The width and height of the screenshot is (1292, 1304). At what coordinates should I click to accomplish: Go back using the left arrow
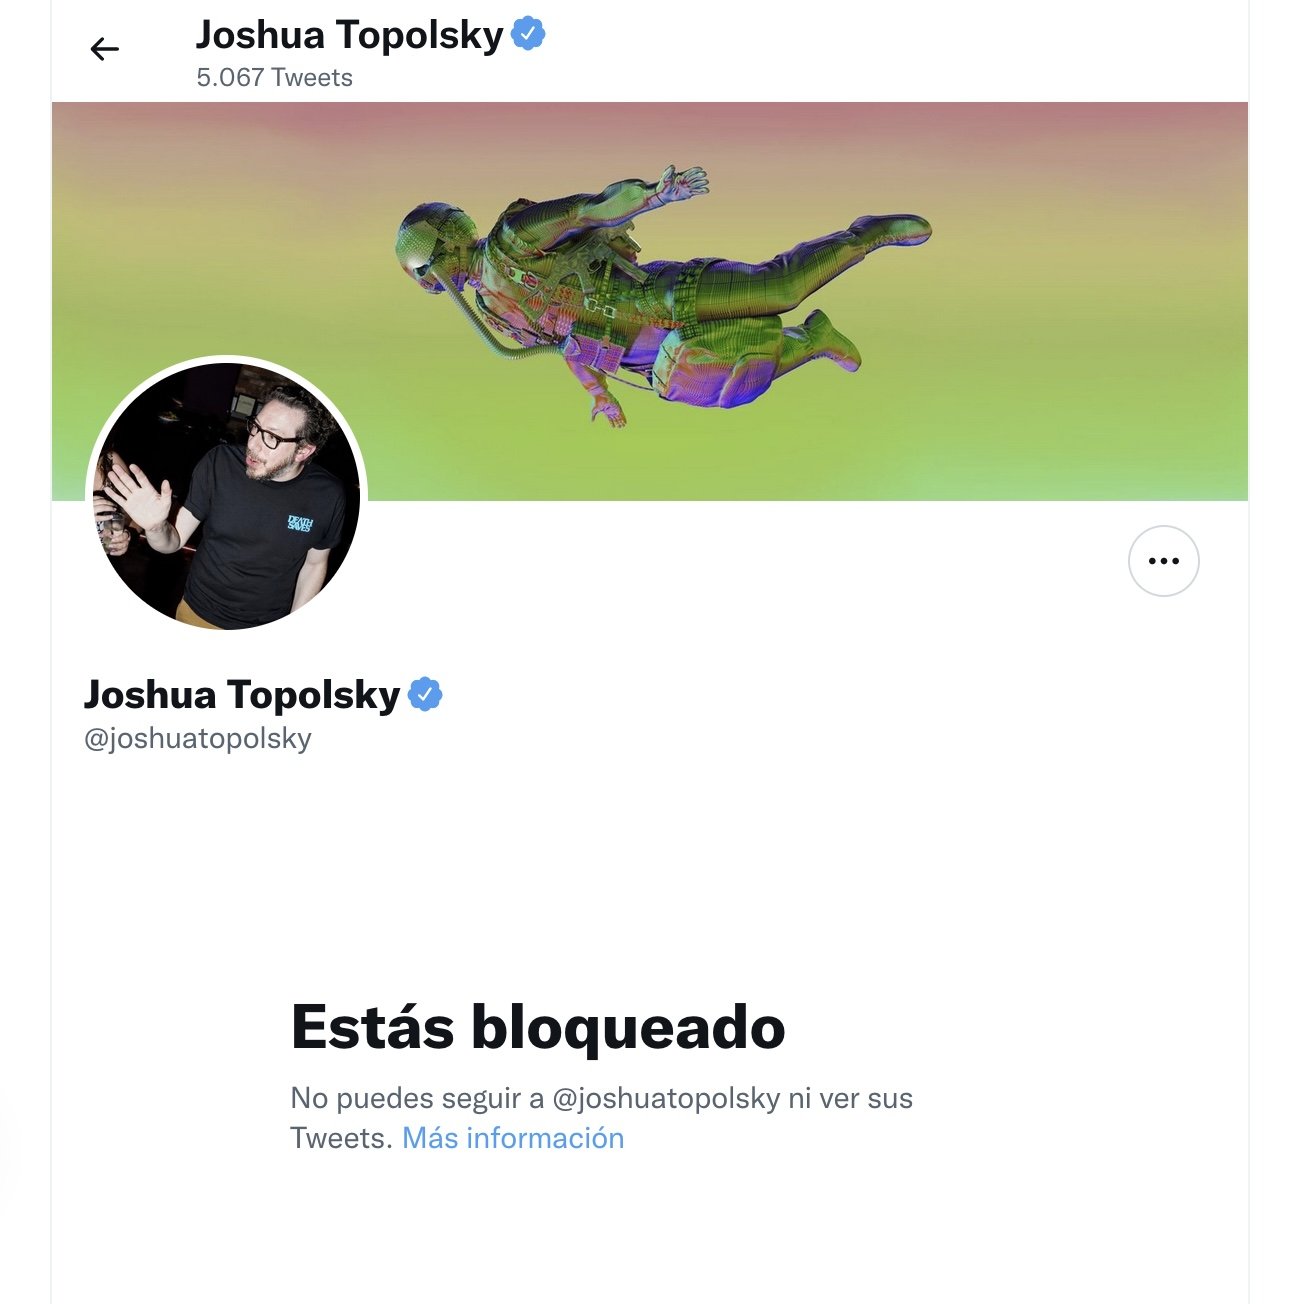(x=104, y=49)
